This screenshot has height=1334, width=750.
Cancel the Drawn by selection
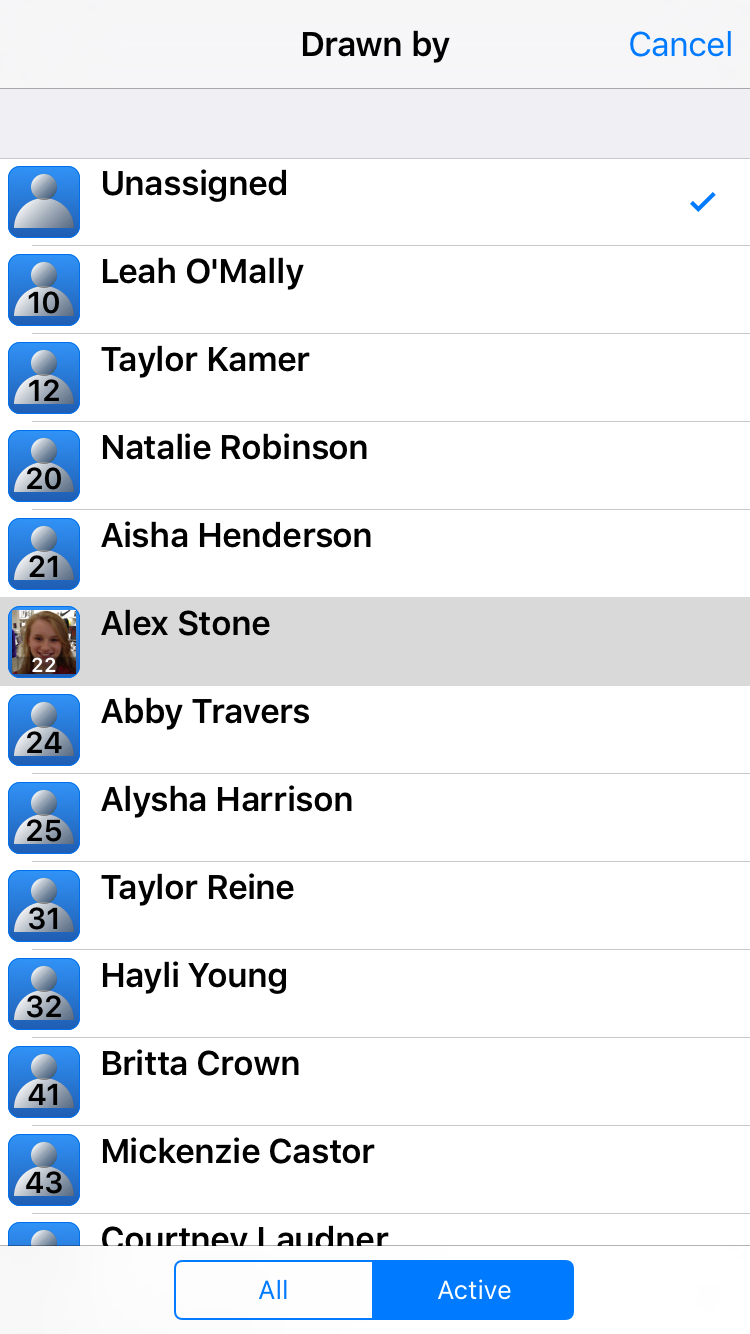[x=680, y=45]
